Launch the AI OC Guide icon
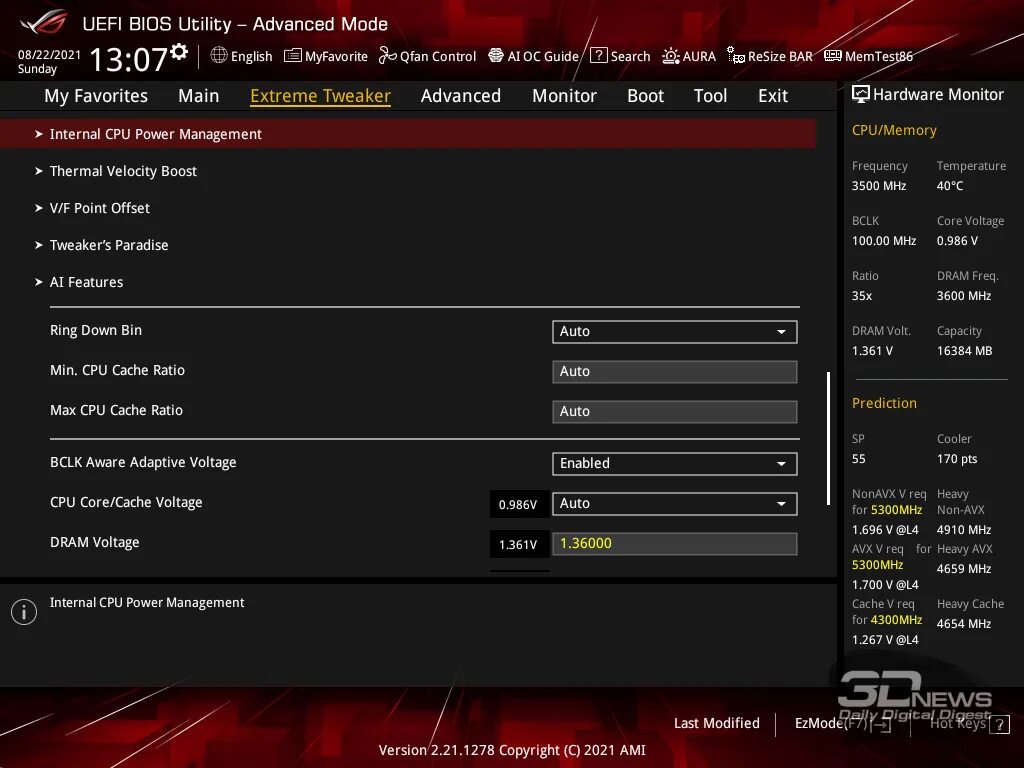1024x768 pixels. (x=496, y=56)
